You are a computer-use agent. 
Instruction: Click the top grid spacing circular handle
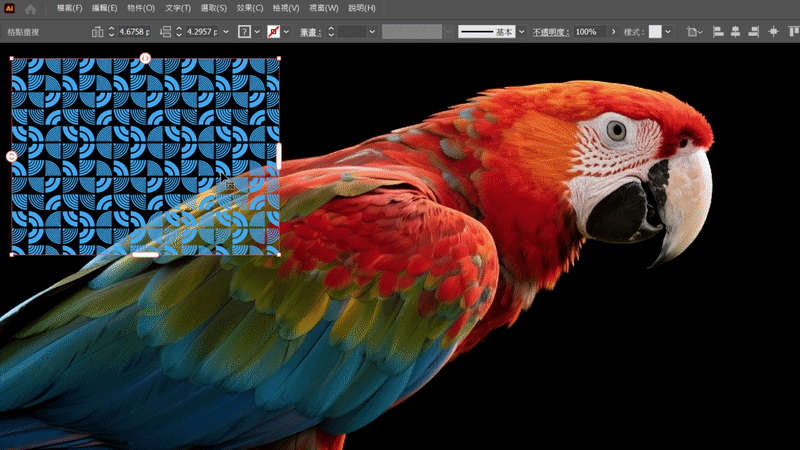point(145,58)
